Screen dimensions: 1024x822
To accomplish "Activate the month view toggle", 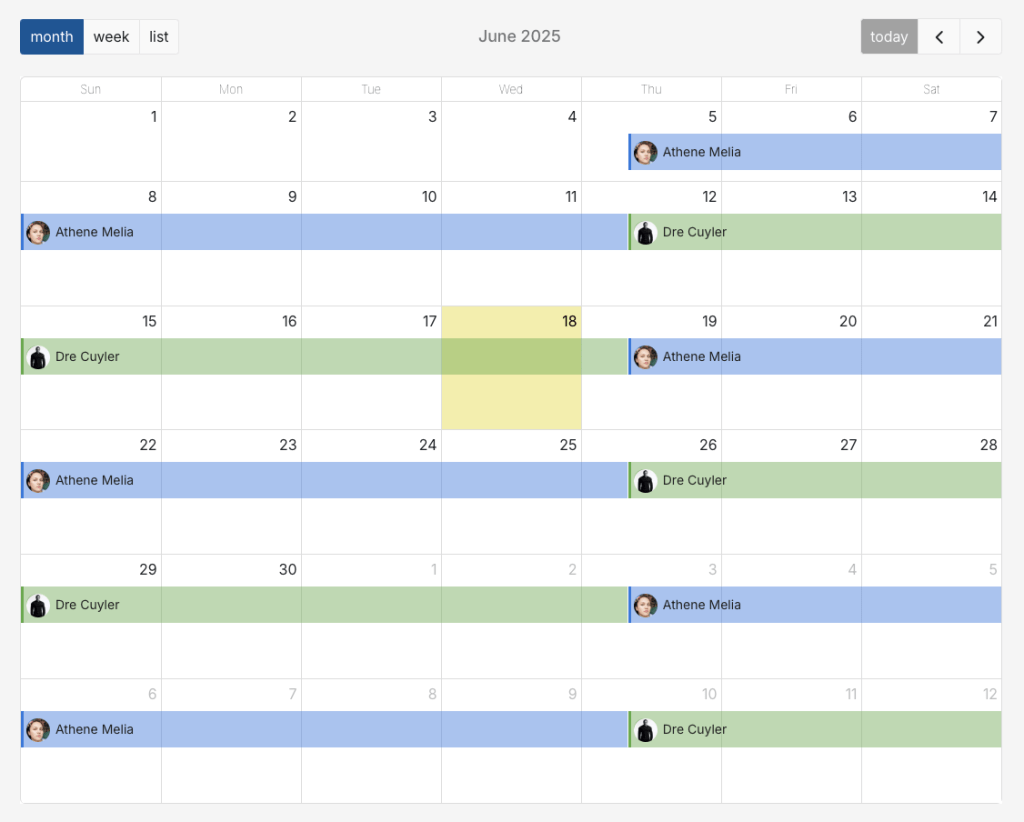I will tap(51, 36).
